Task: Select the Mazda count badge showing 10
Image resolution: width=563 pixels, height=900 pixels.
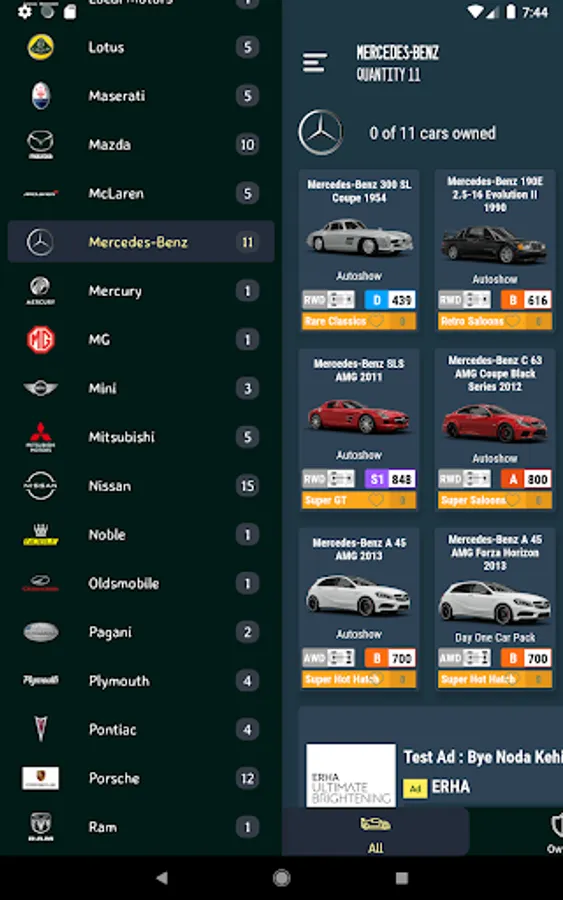Action: [x=247, y=145]
